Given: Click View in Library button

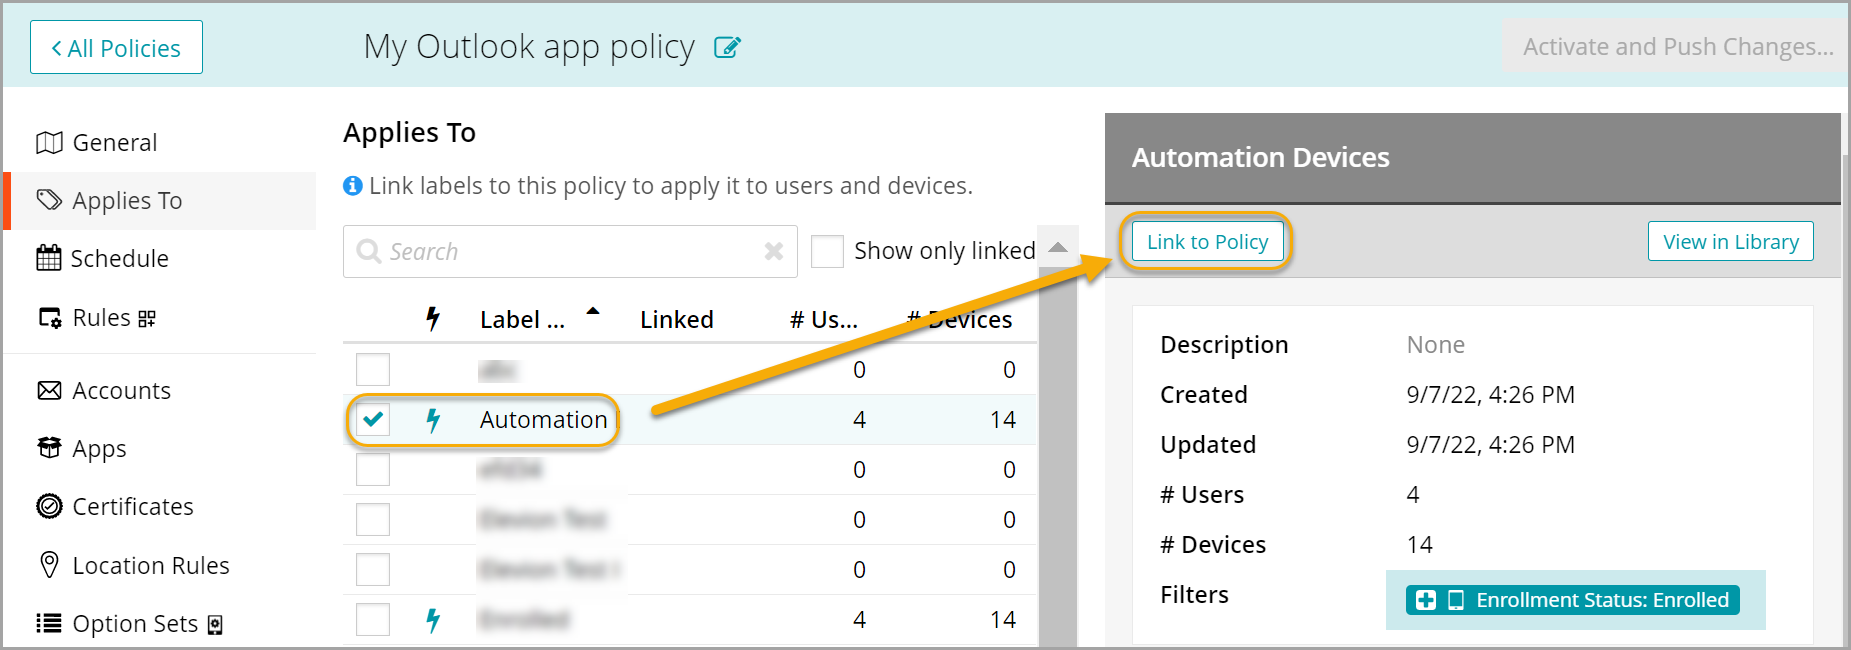Looking at the screenshot, I should click(x=1730, y=242).
